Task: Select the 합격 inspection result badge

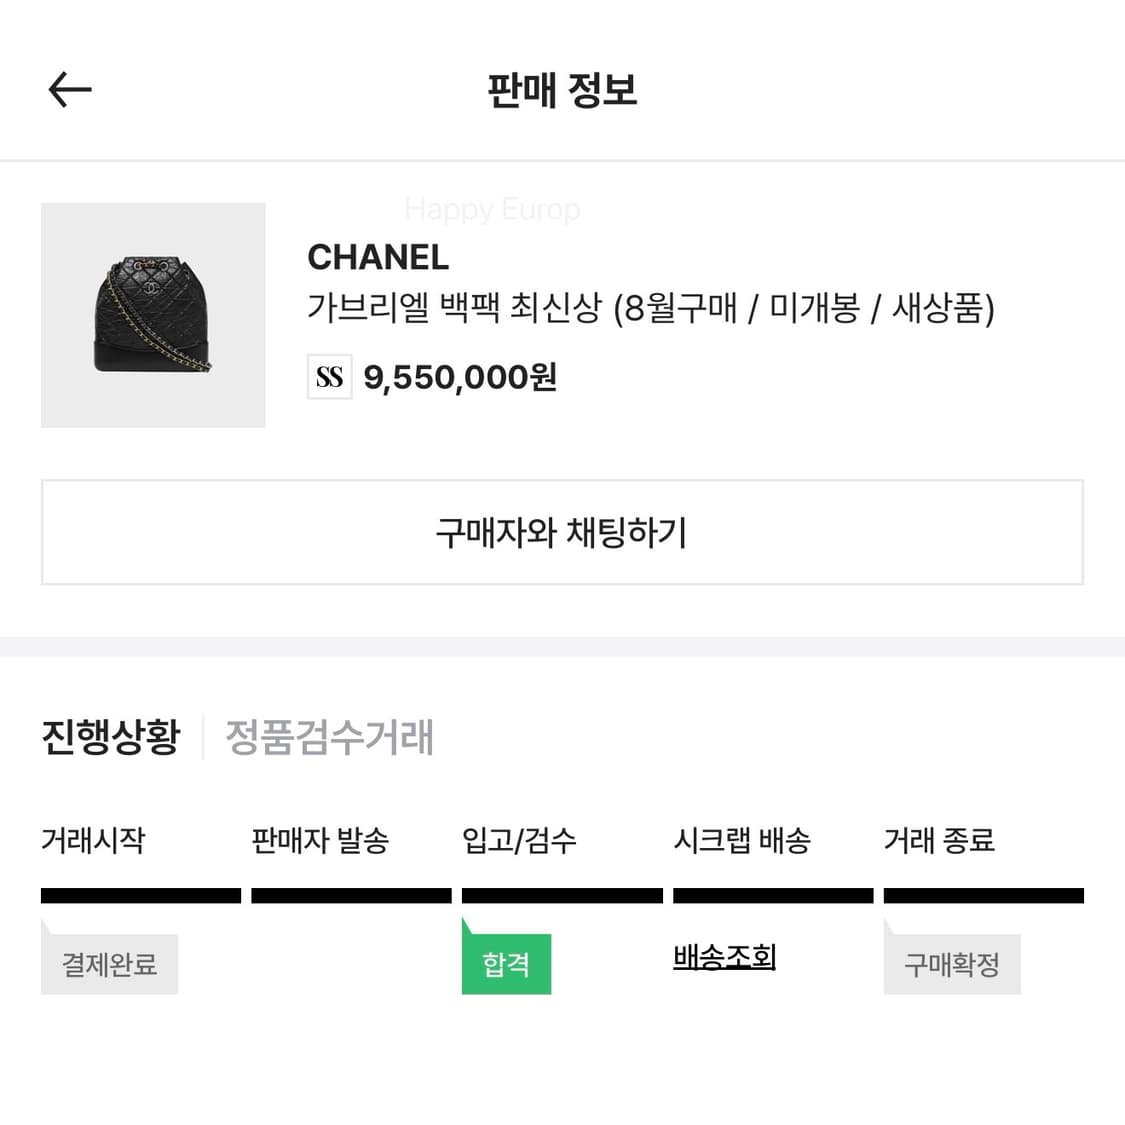Action: coord(506,962)
